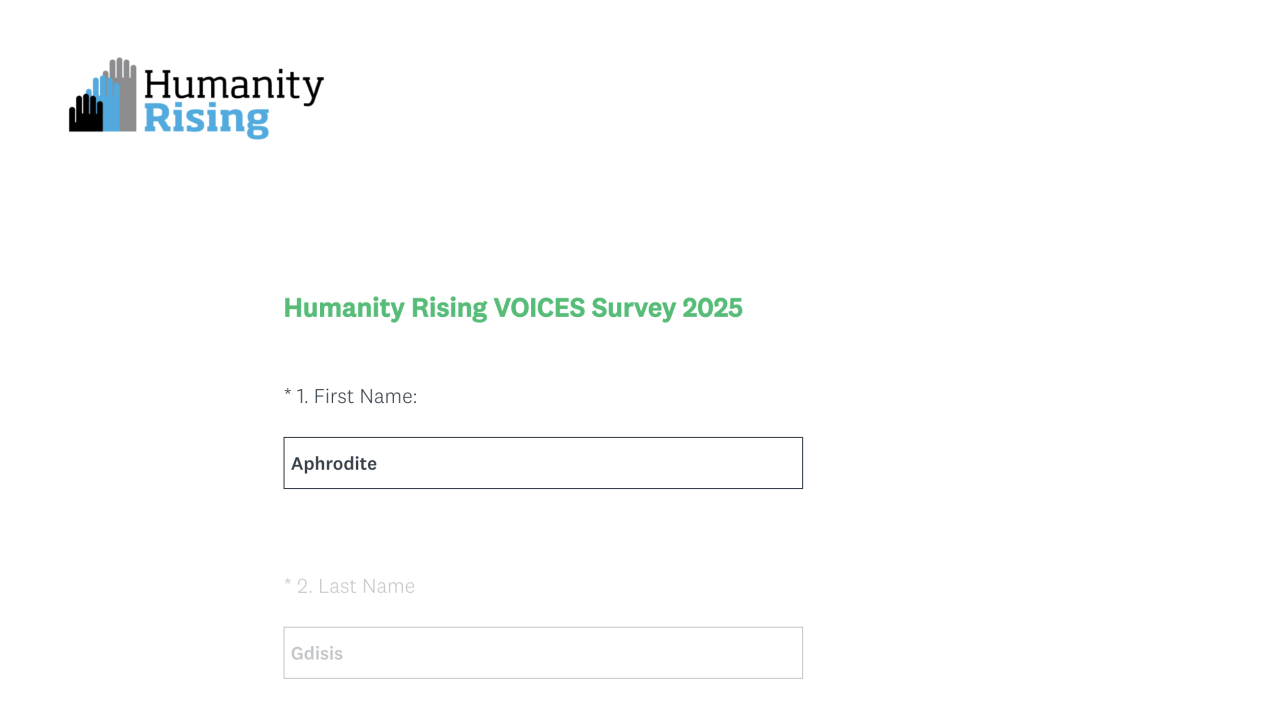This screenshot has width=1280, height=707.
Task: Click the black hand in the logo
Action: click(x=85, y=114)
